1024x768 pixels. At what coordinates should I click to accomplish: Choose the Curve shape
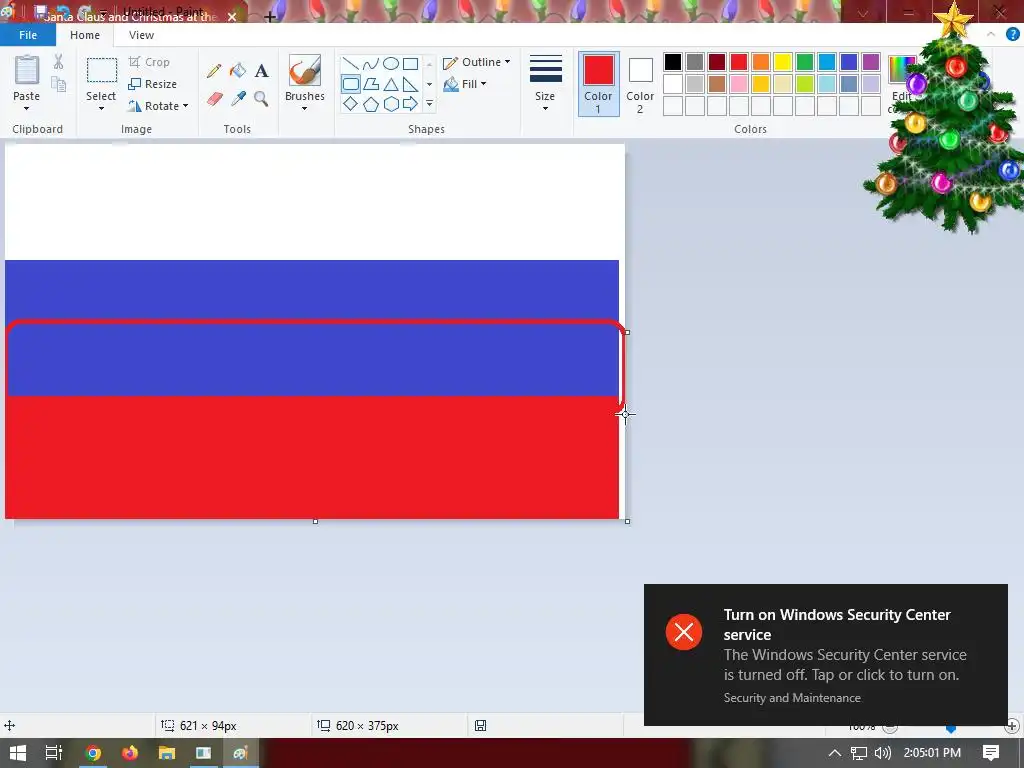tap(371, 64)
